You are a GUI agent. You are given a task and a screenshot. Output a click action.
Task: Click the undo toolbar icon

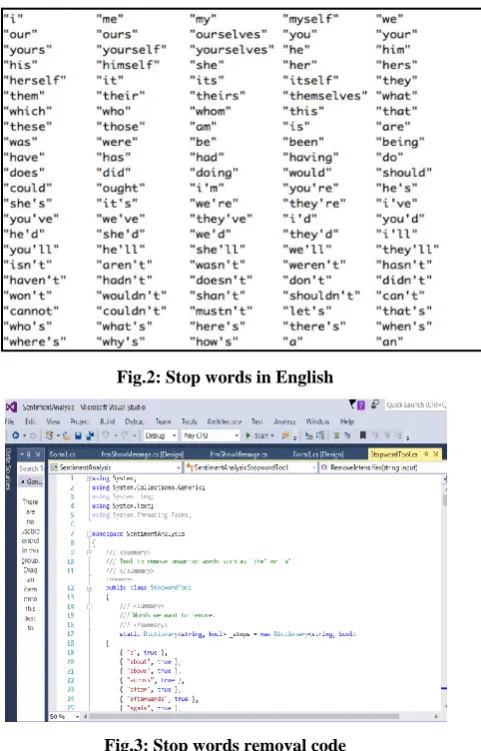(x=105, y=435)
